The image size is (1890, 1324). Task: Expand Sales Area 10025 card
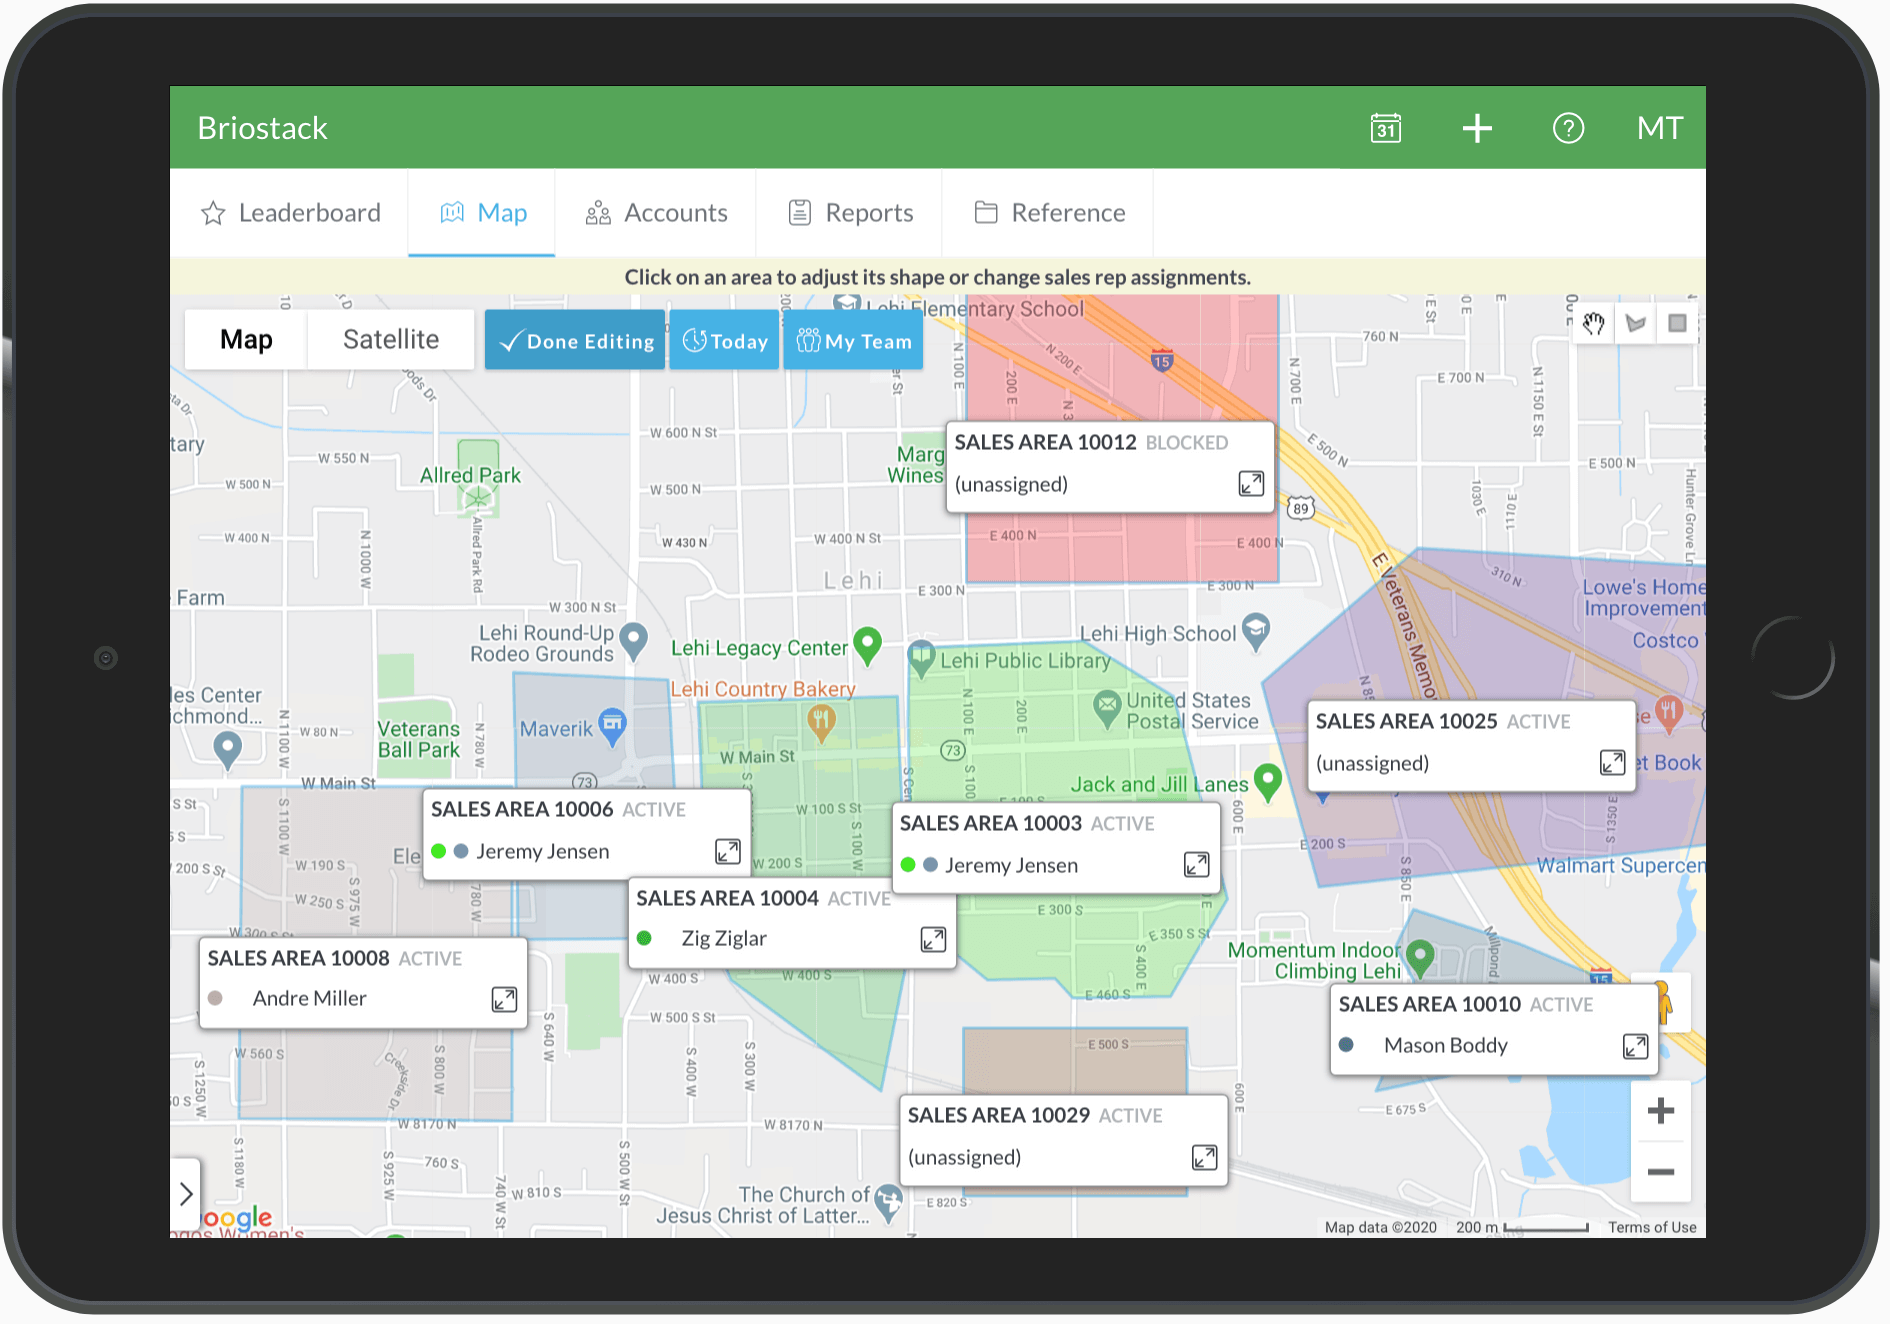[x=1612, y=763]
